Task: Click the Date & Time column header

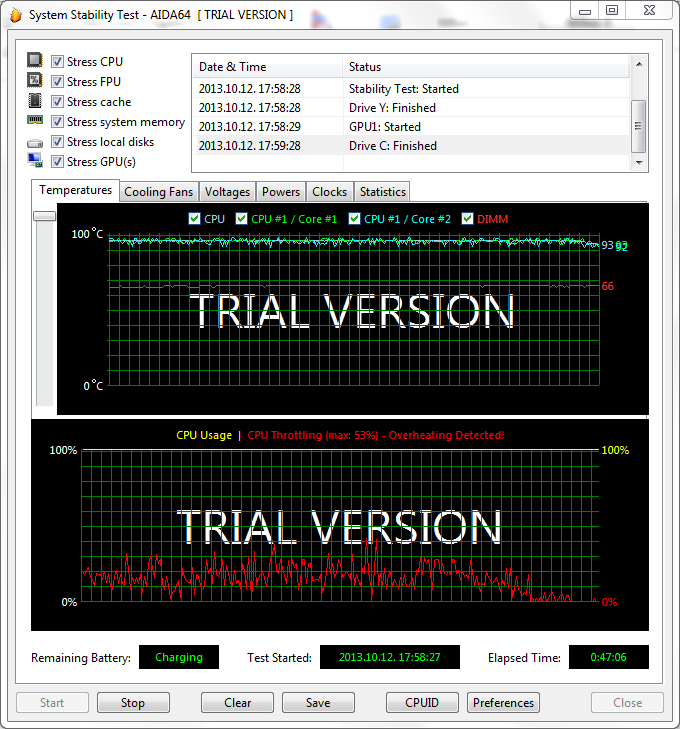Action: (267, 67)
